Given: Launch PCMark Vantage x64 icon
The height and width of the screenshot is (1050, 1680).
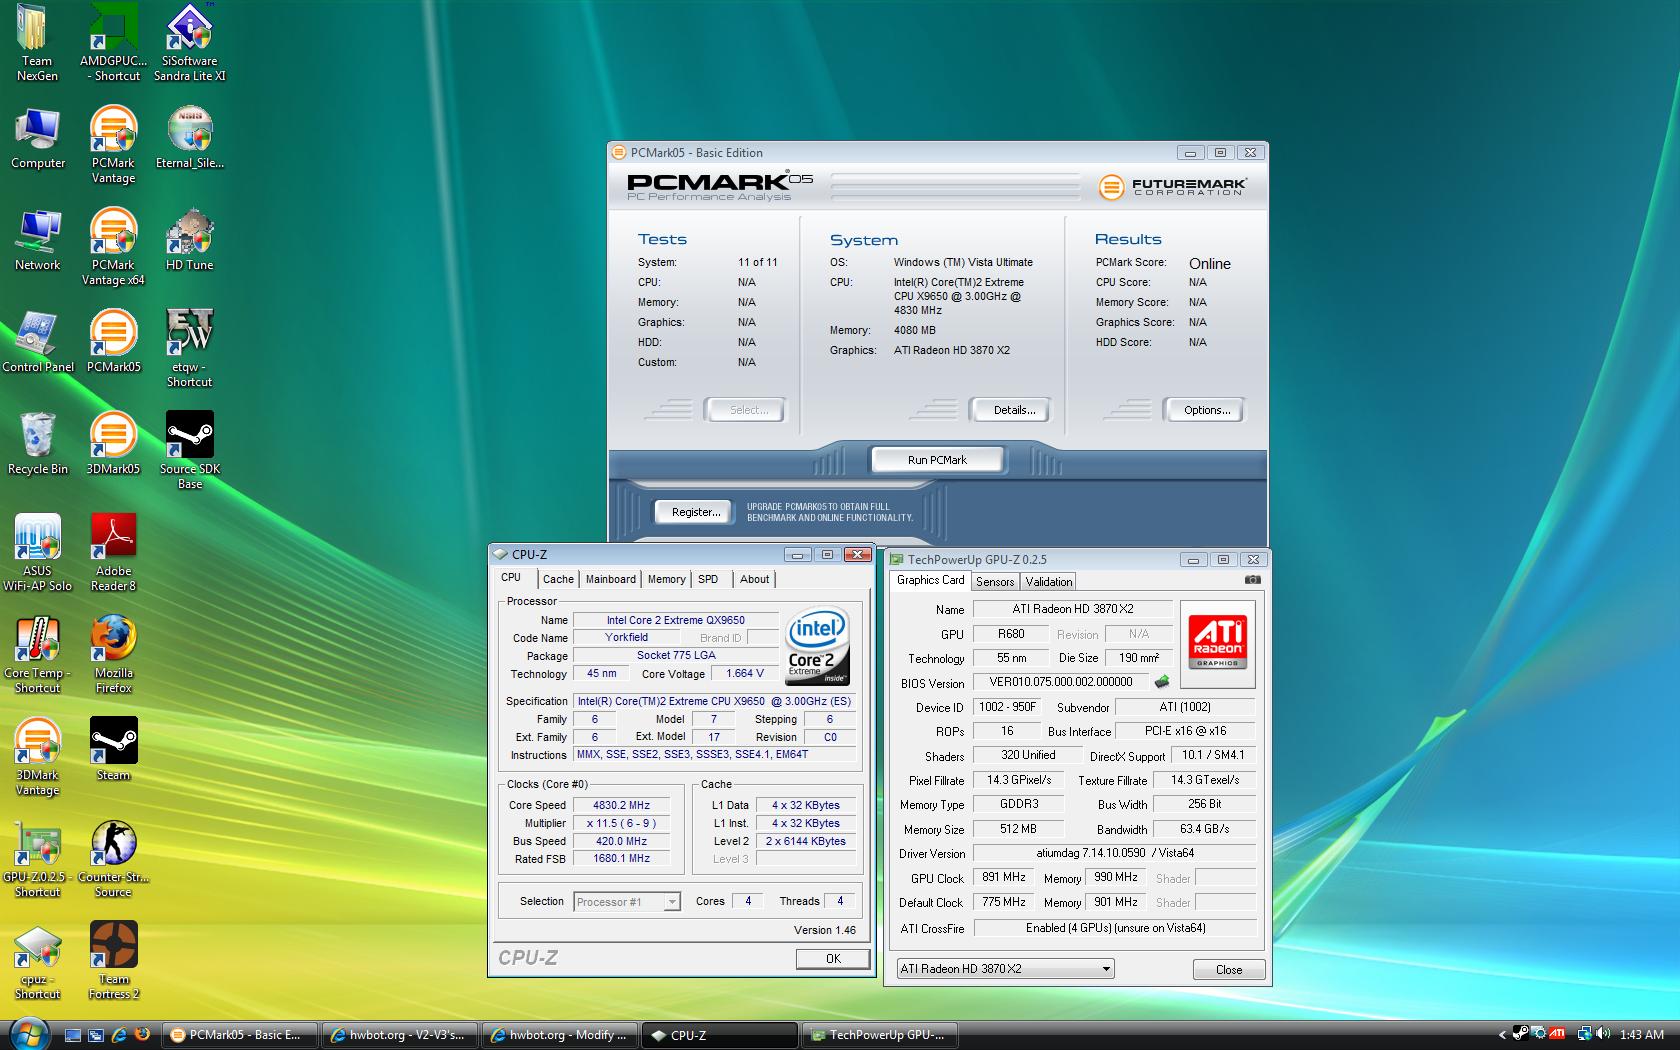Looking at the screenshot, I should point(113,248).
